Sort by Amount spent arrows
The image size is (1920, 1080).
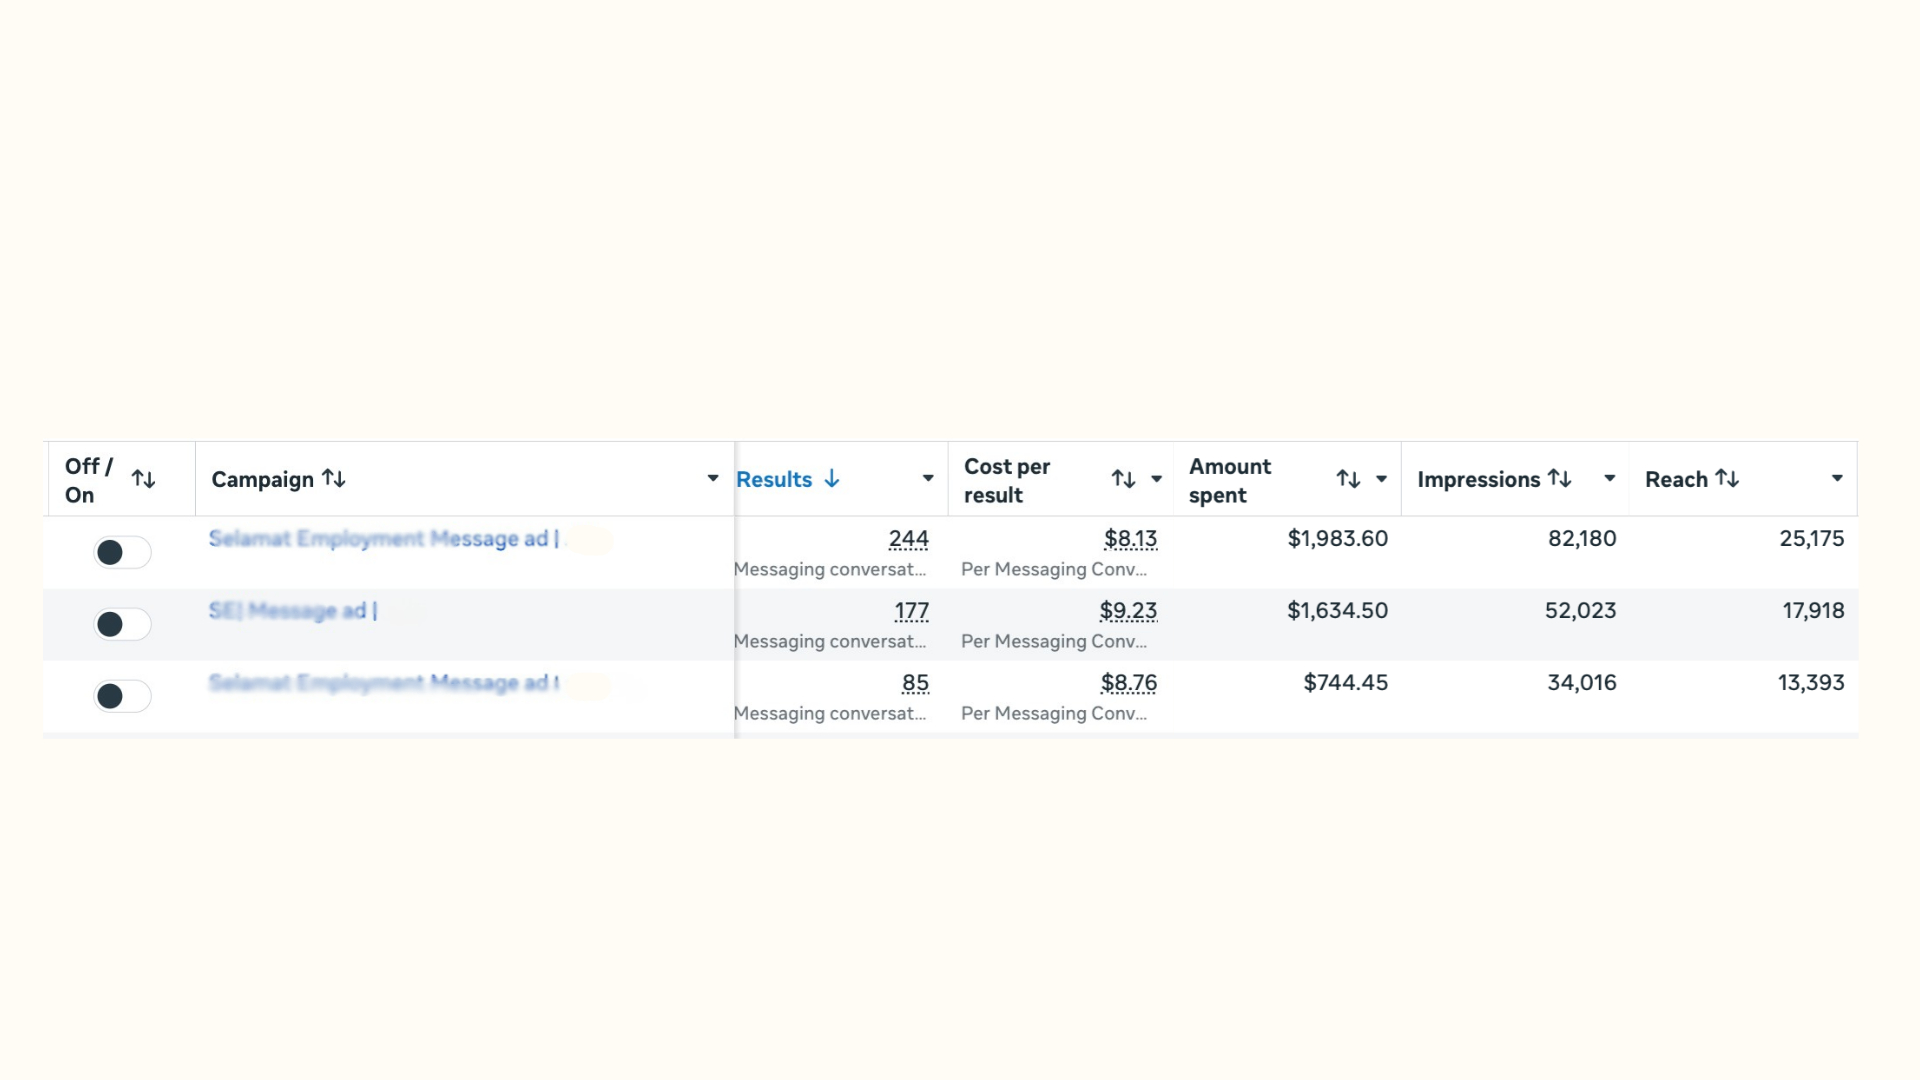point(1349,479)
